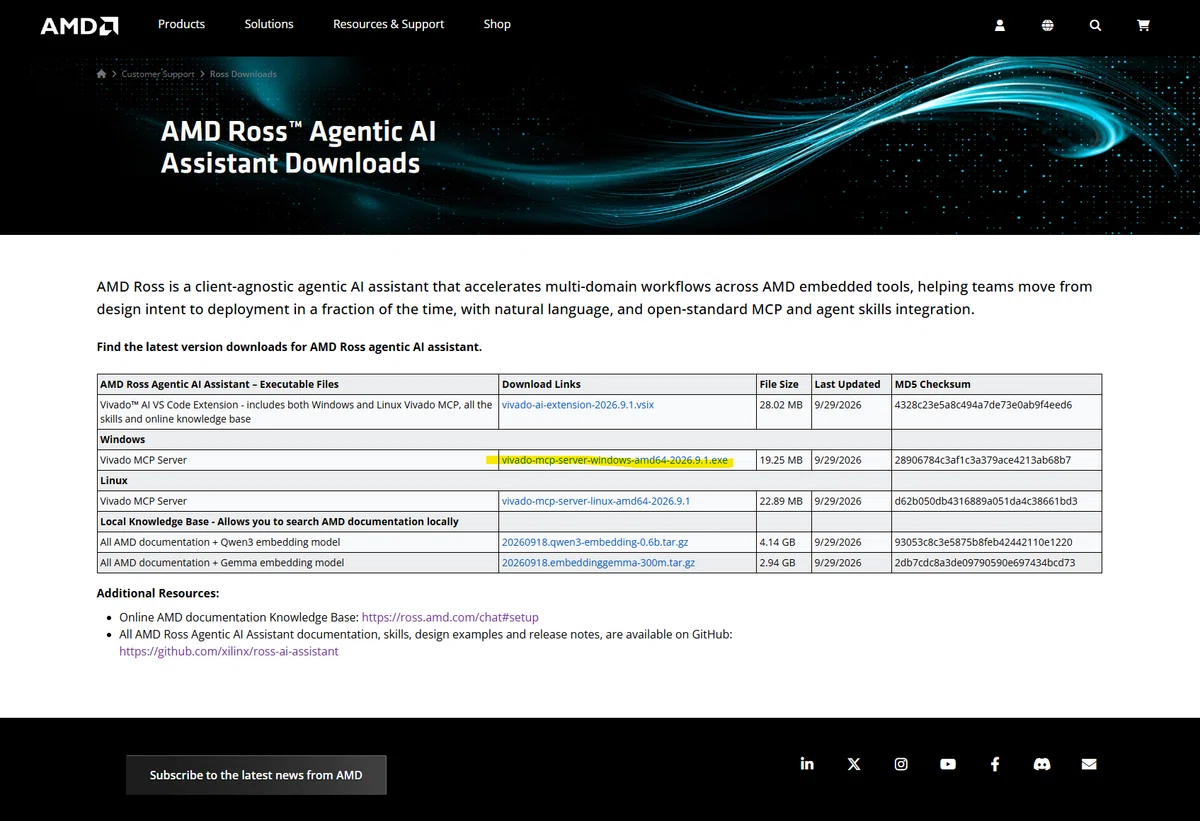Open the Resources & Support menu
The image size is (1200, 821).
click(388, 24)
